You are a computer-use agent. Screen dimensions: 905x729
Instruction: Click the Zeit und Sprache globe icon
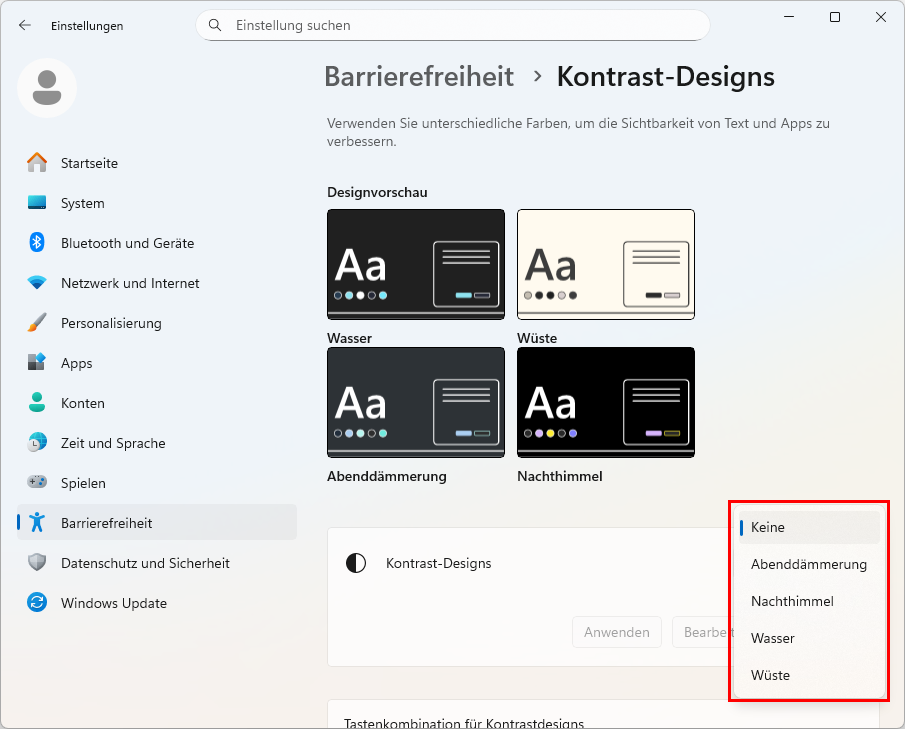tap(37, 443)
